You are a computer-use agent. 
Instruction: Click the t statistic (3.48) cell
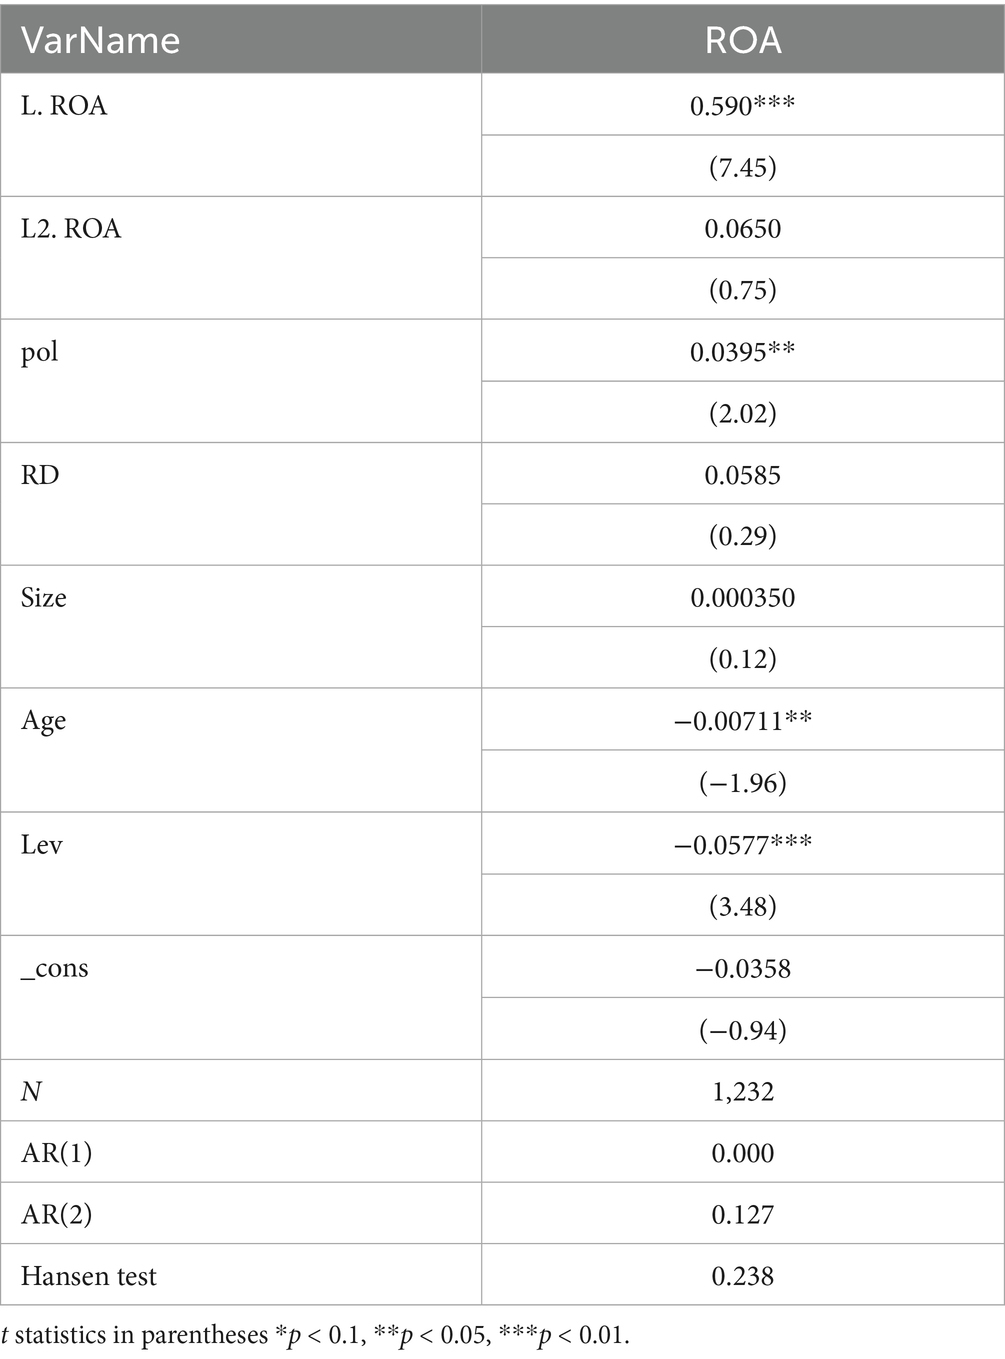(742, 906)
